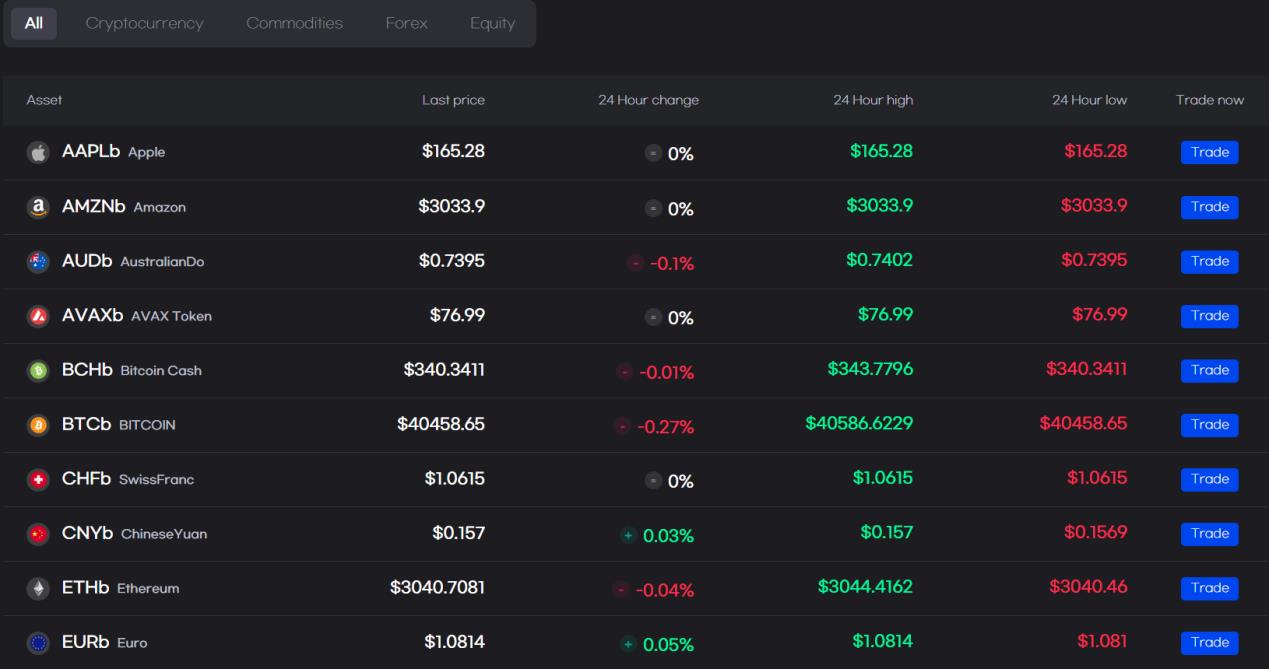This screenshot has width=1269, height=669.
Task: Click the orange Bitcoin icon for BTCb
Action: point(38,425)
